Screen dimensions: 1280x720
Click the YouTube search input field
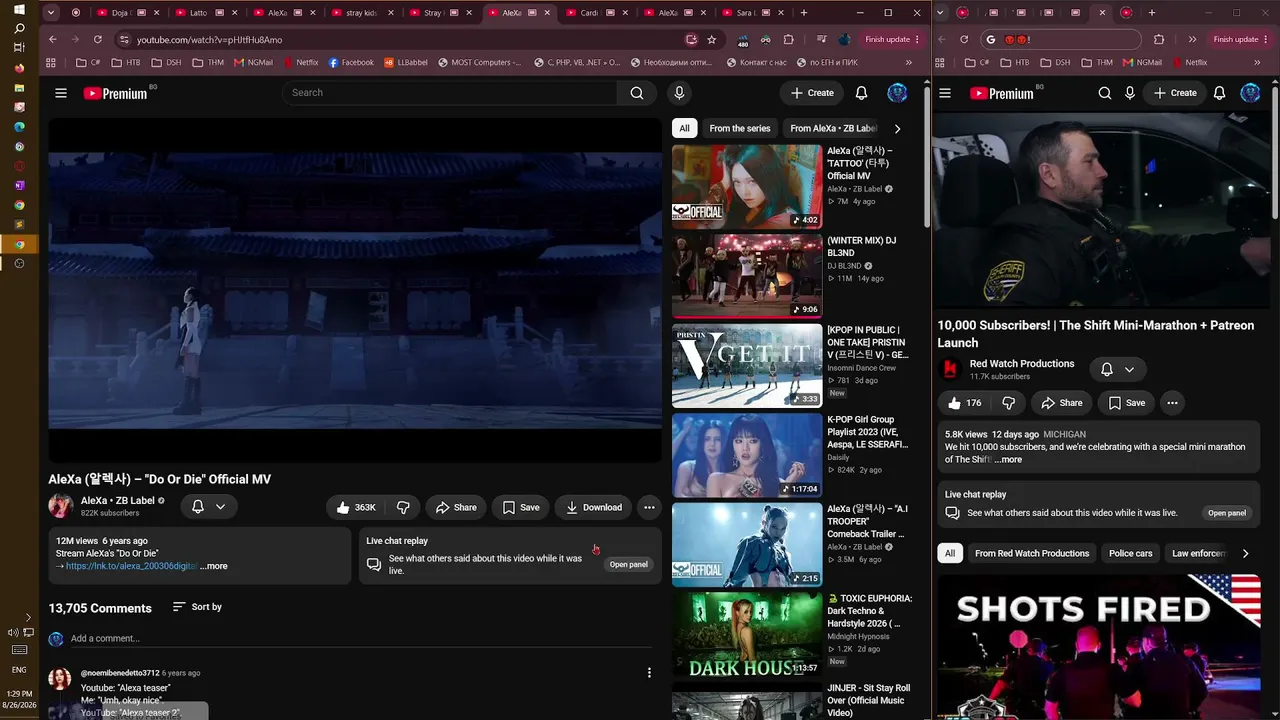[x=449, y=93]
